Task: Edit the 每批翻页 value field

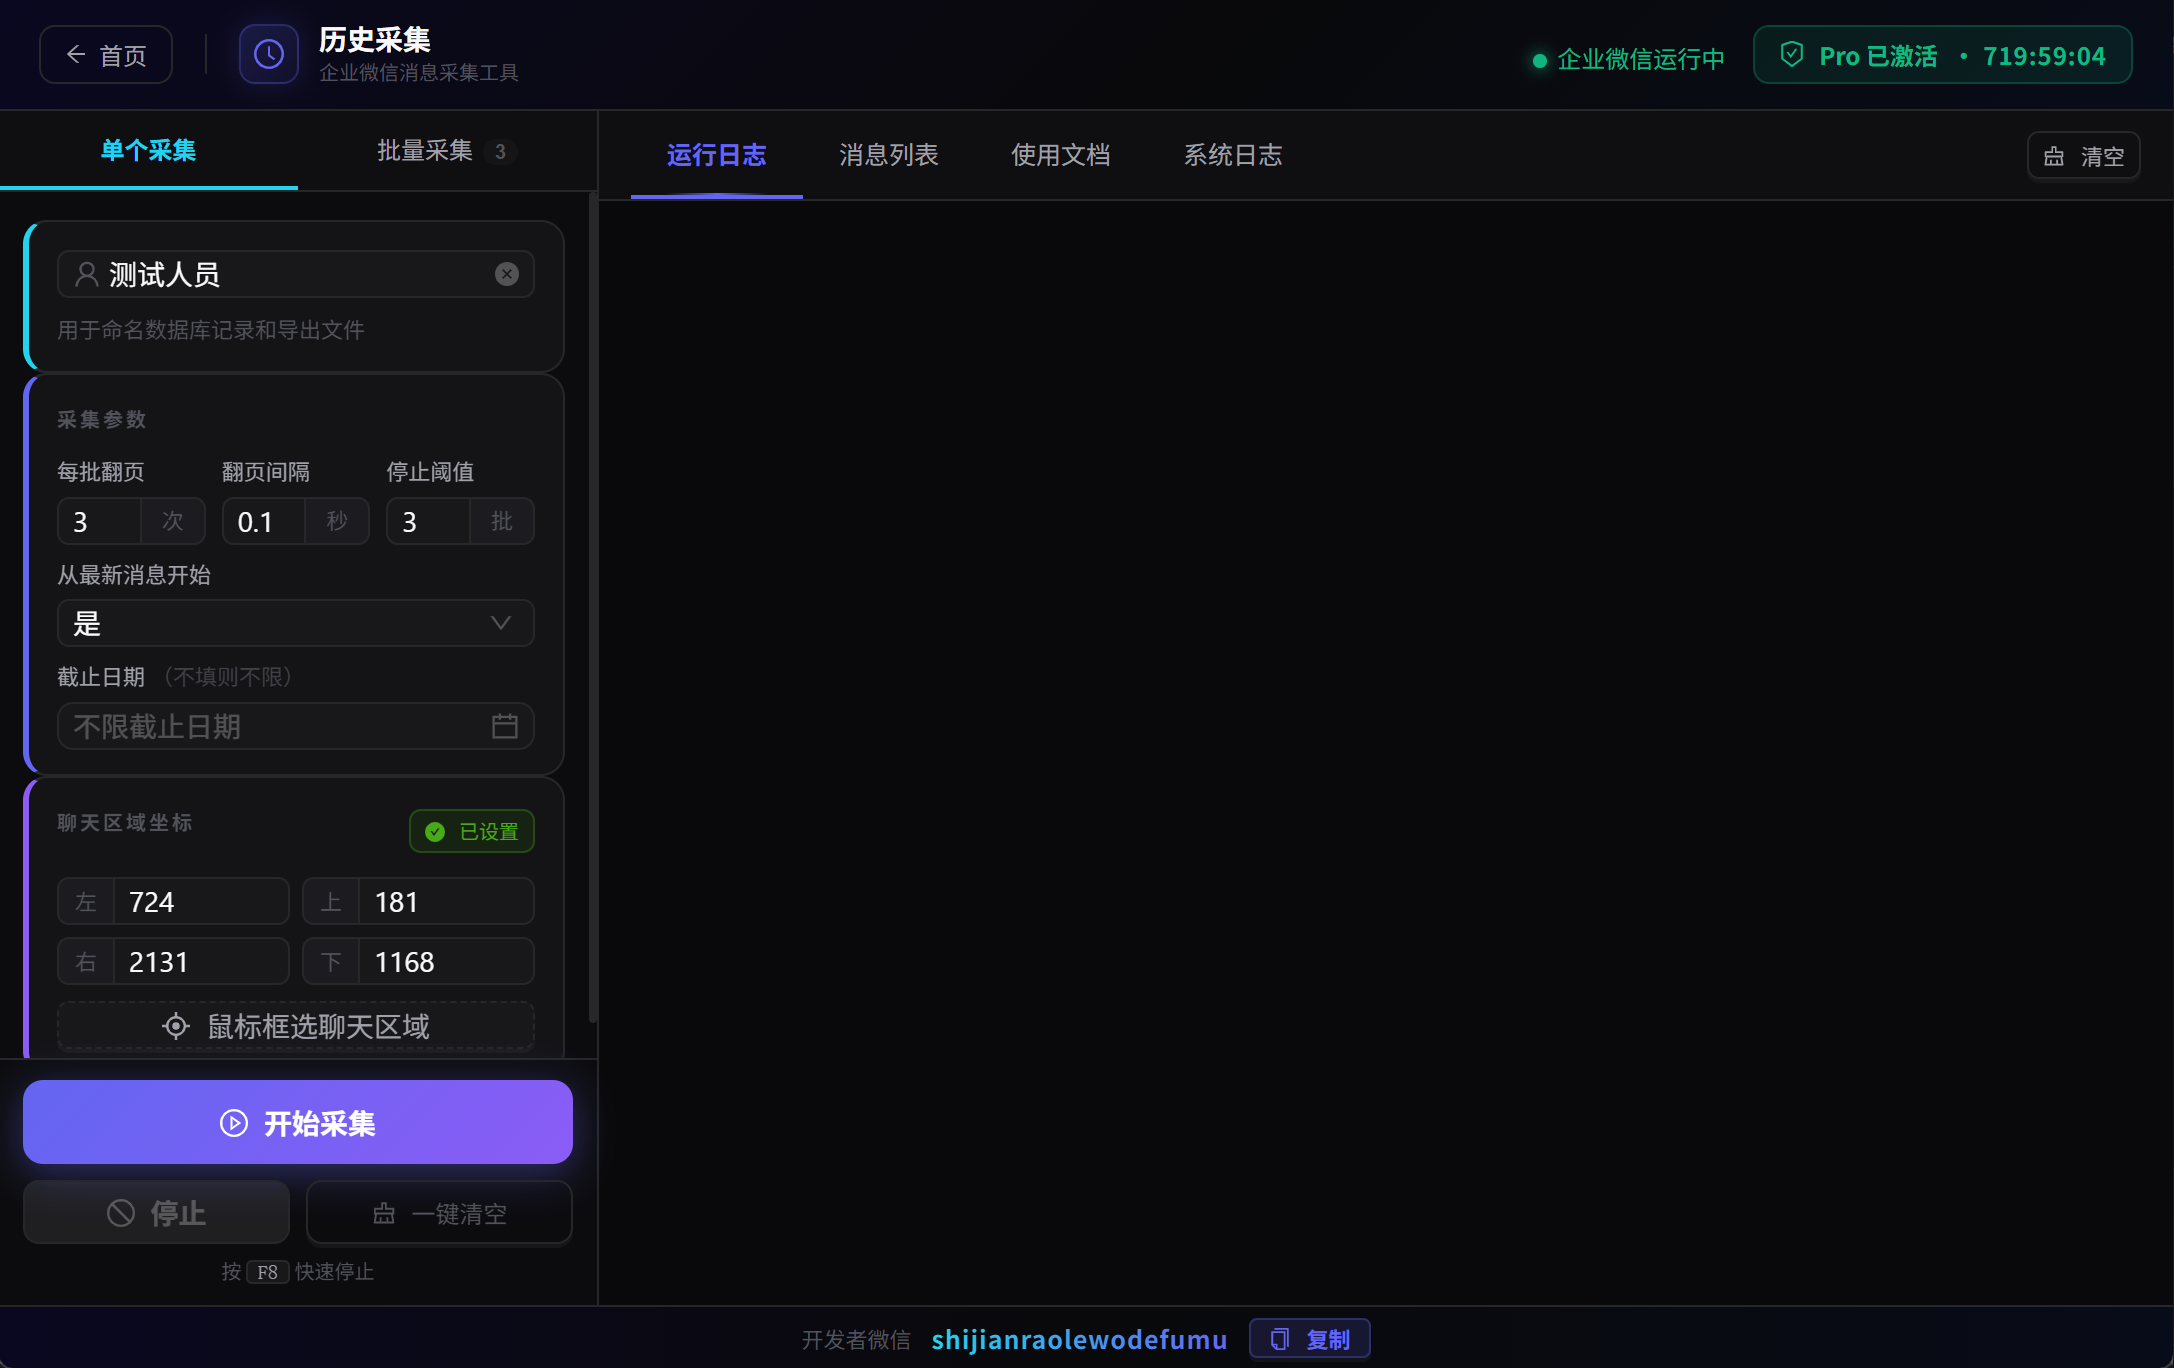Action: click(100, 521)
